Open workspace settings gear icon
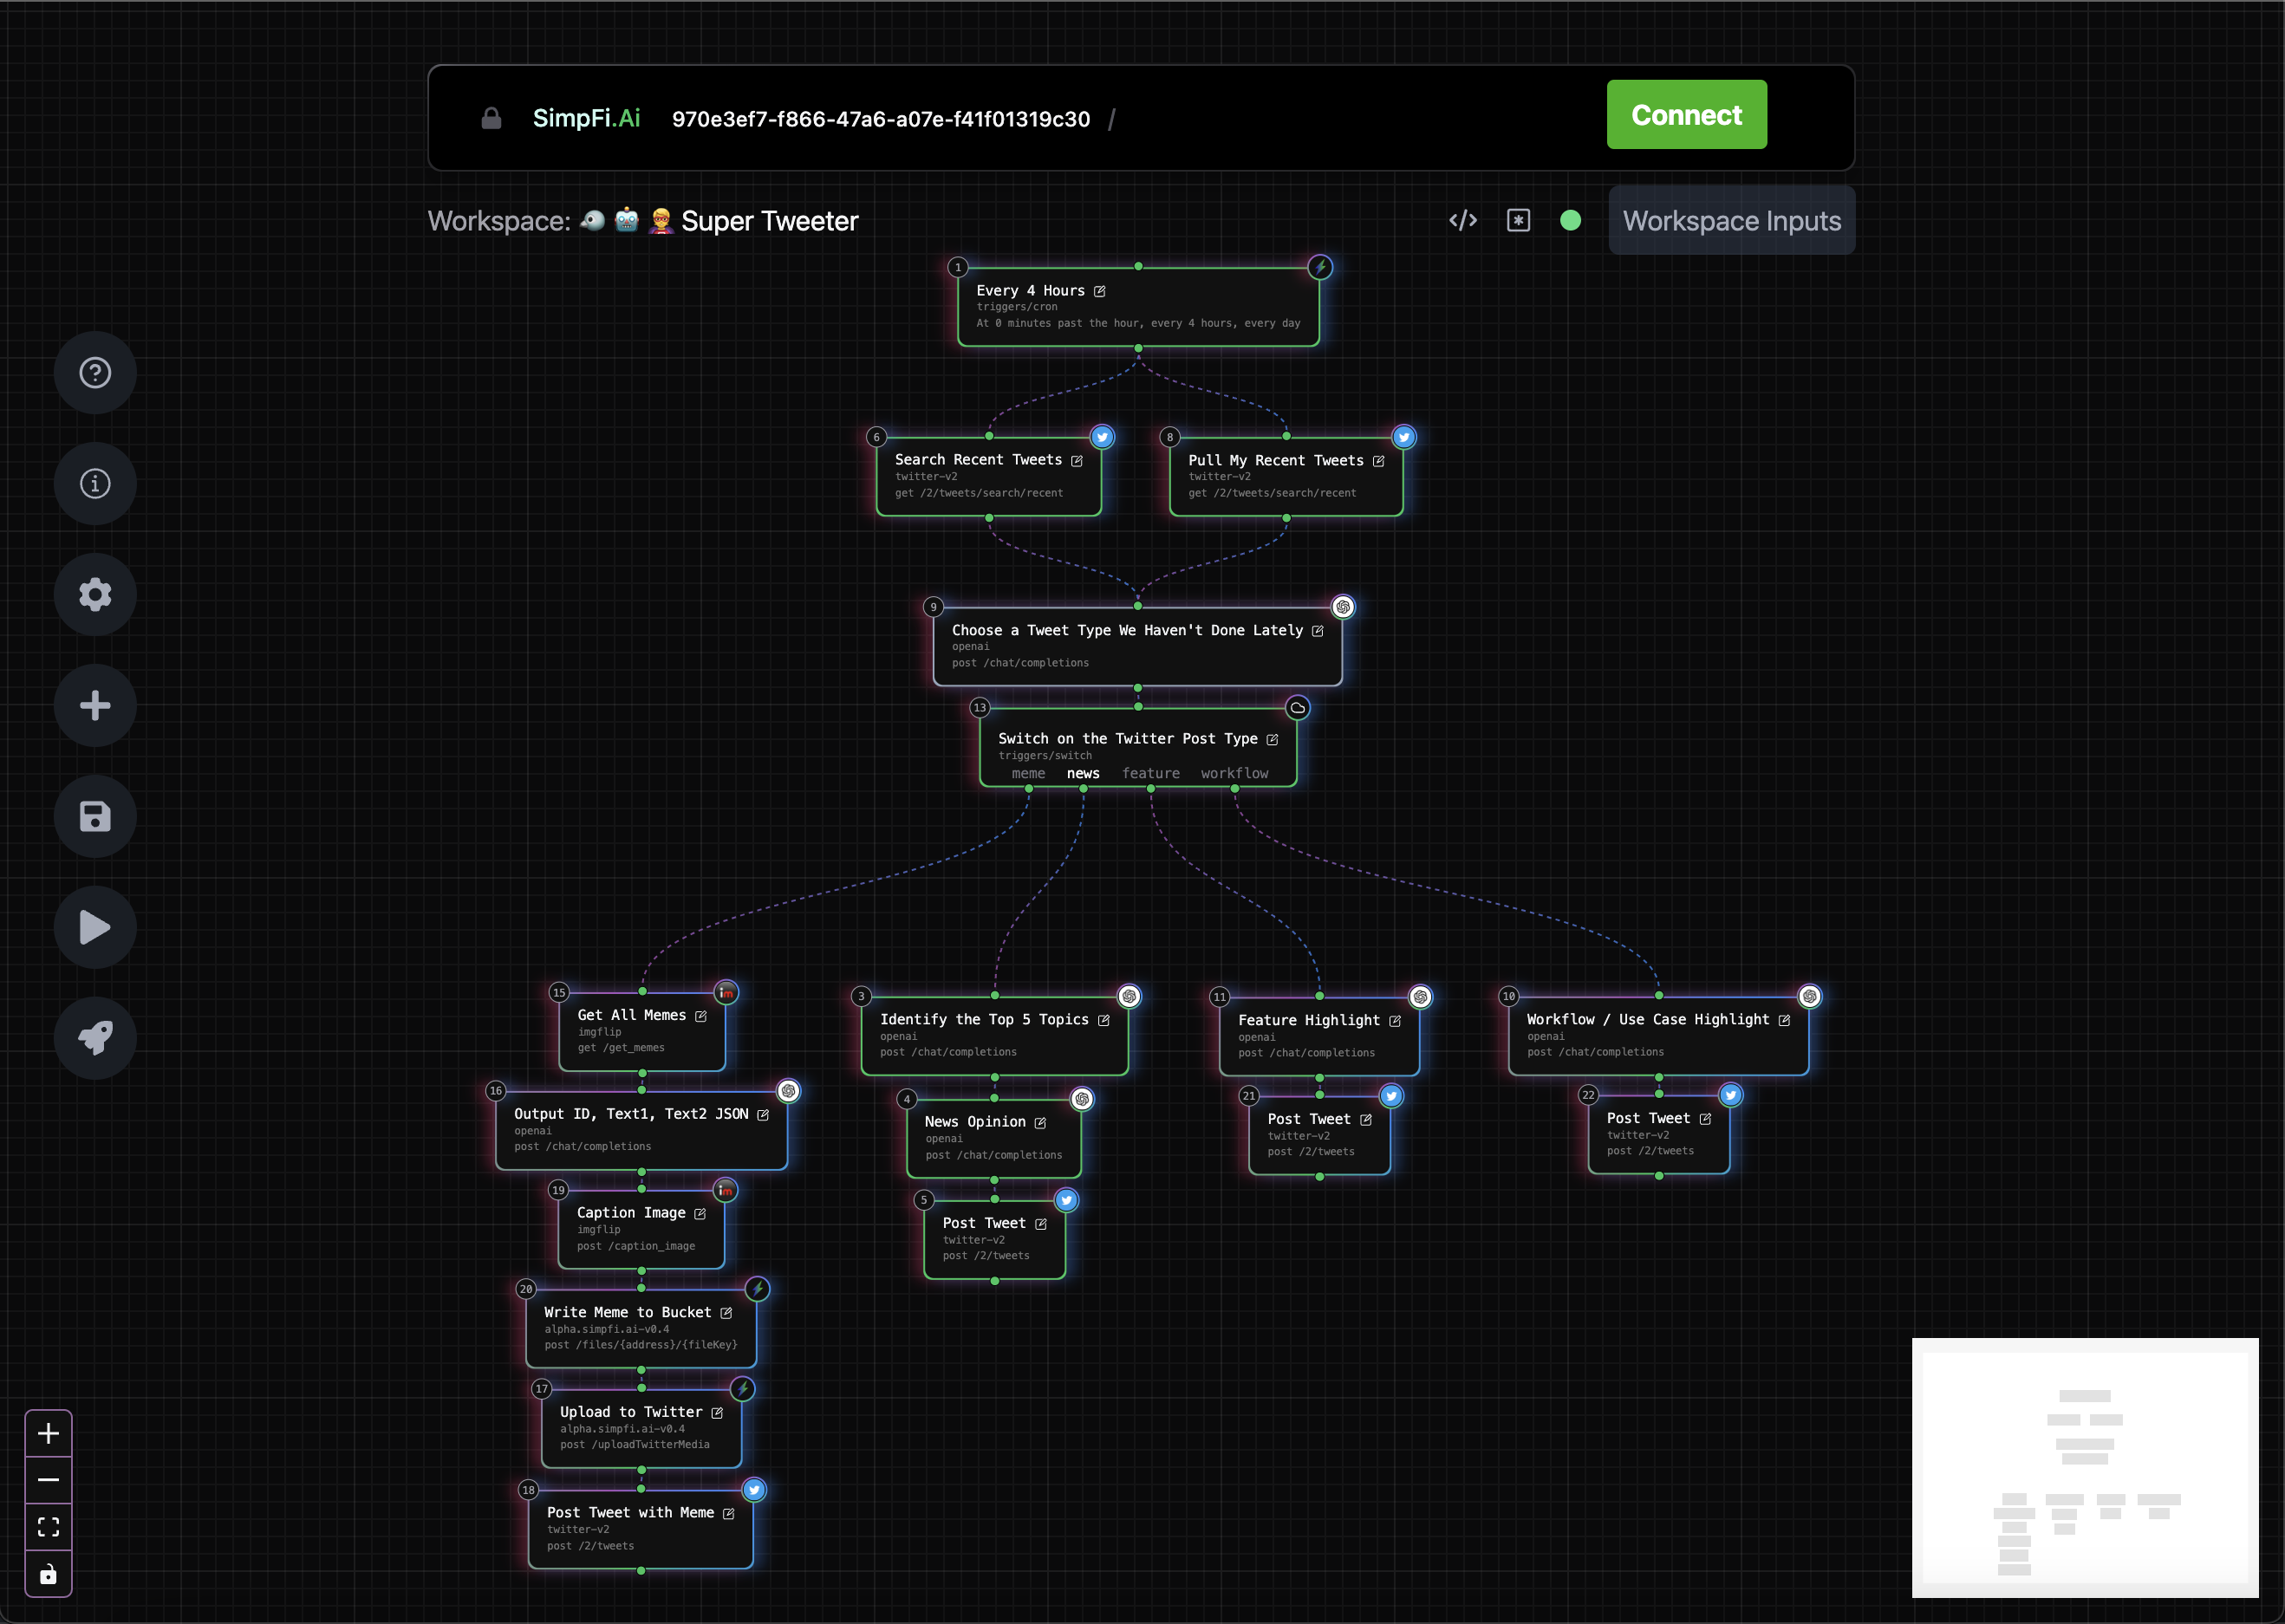The image size is (2285, 1624). click(x=95, y=595)
